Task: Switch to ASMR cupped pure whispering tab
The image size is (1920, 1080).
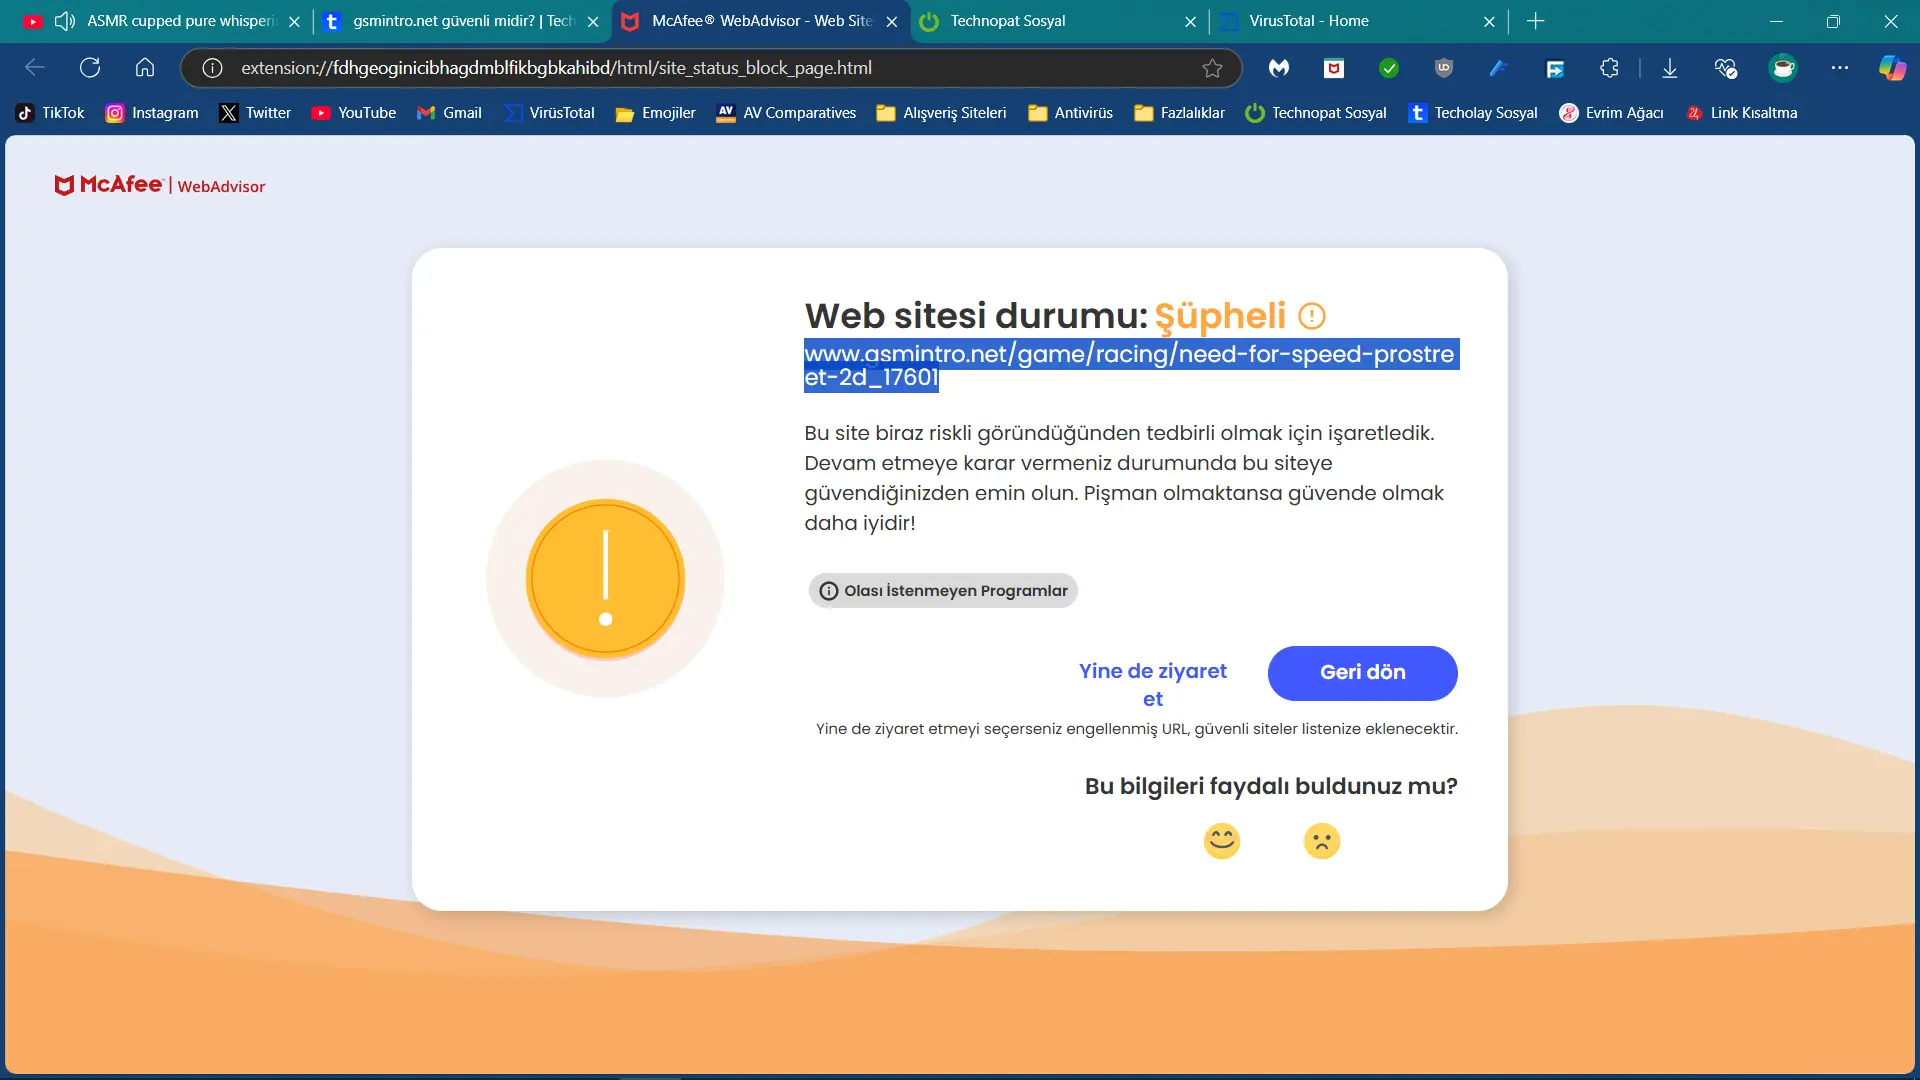Action: pos(182,21)
